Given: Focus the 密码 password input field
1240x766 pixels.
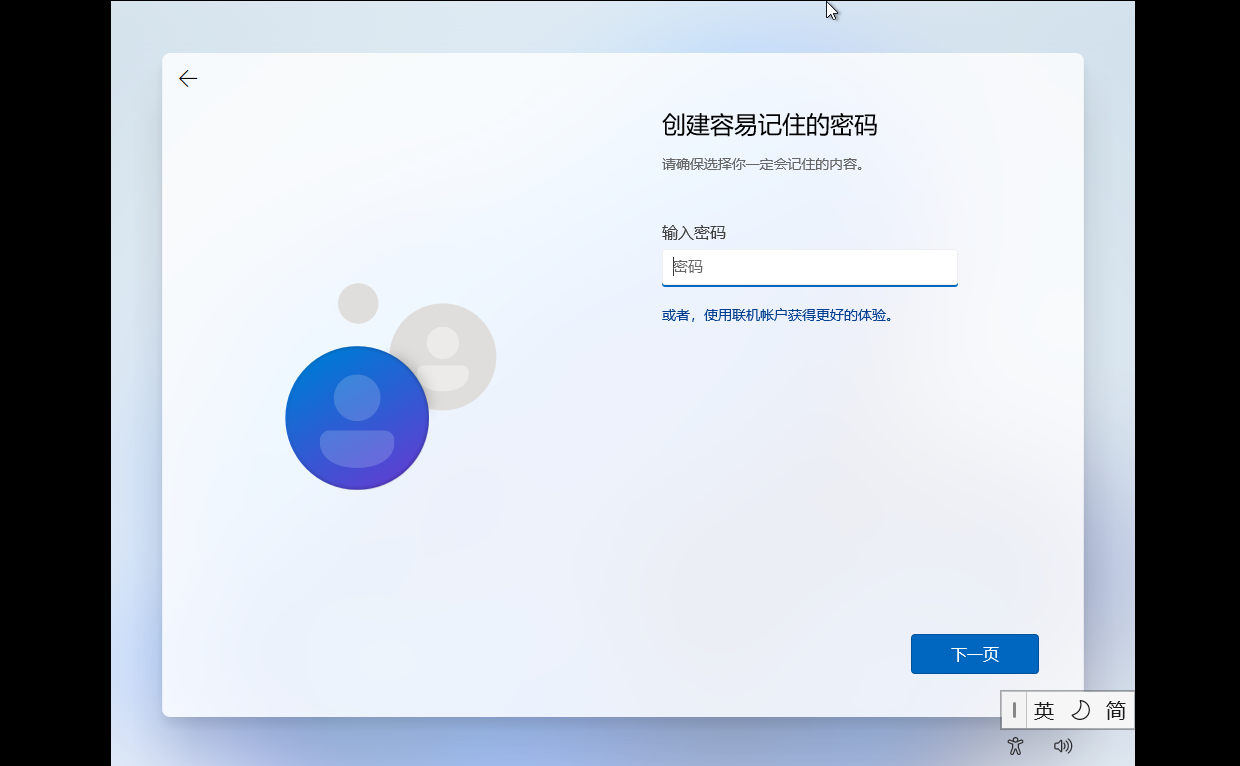Looking at the screenshot, I should tap(809, 267).
